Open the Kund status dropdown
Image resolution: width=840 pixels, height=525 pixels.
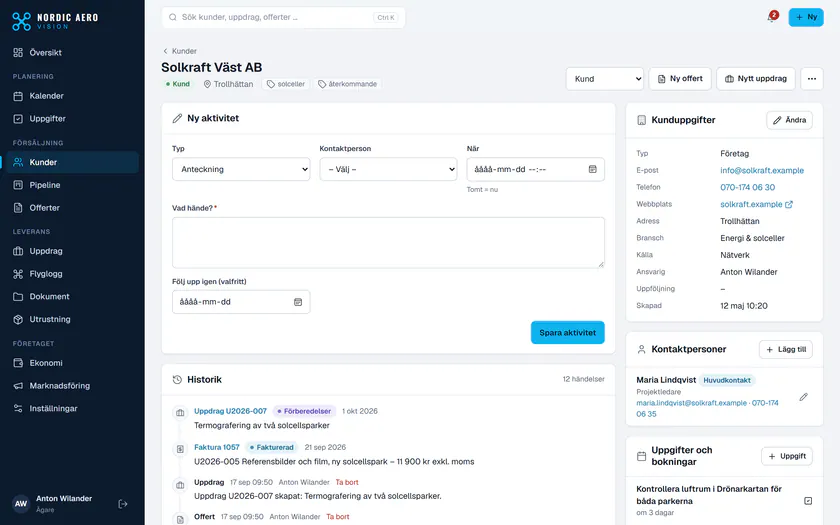605,79
